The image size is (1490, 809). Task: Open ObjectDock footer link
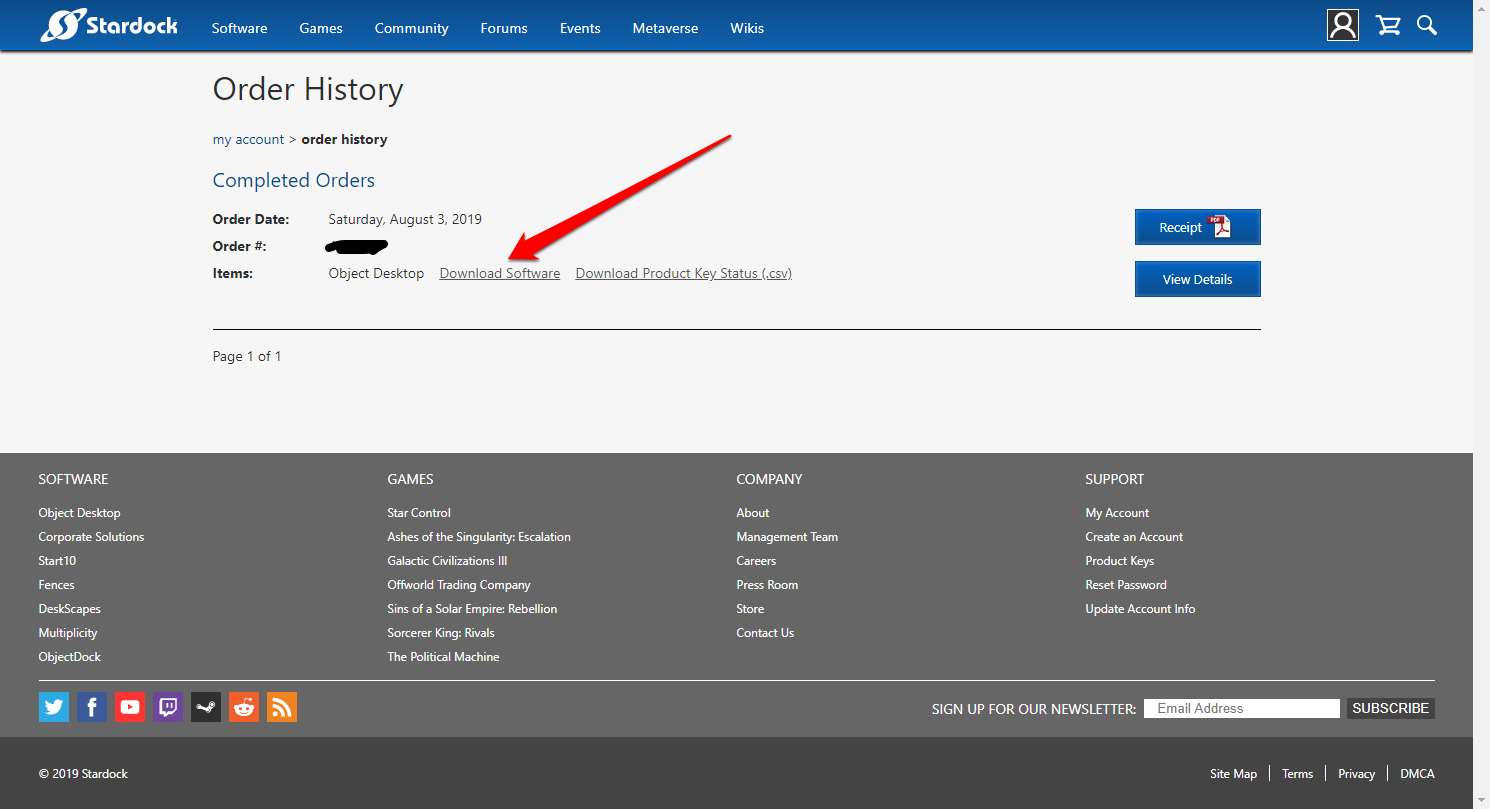70,657
